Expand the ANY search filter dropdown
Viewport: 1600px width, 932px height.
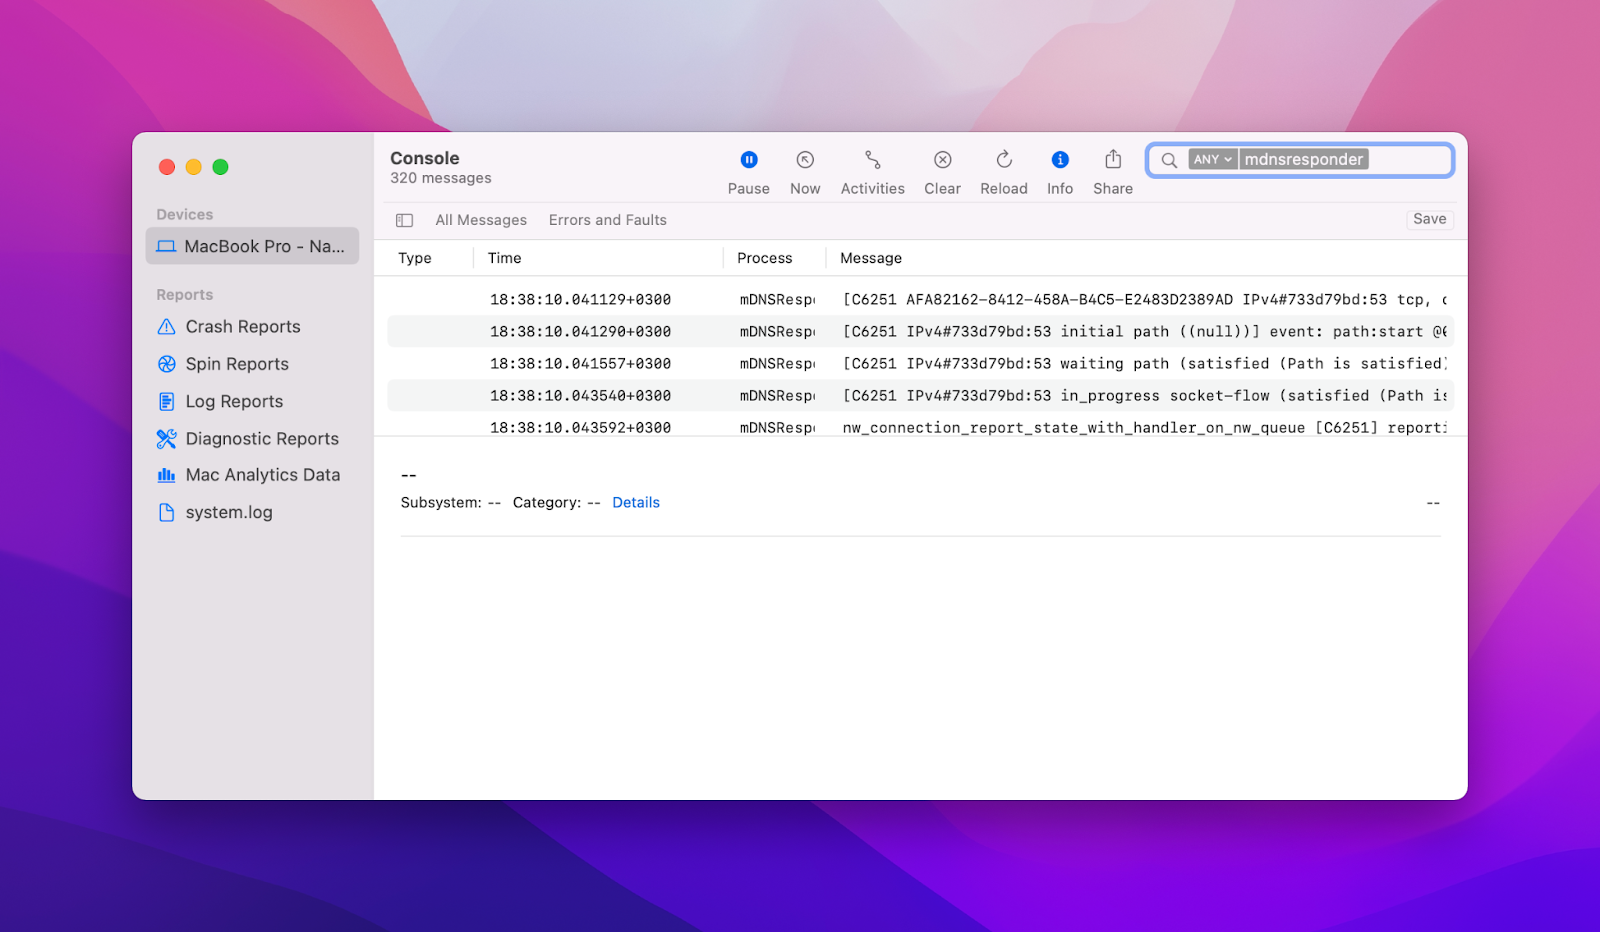pyautogui.click(x=1212, y=160)
